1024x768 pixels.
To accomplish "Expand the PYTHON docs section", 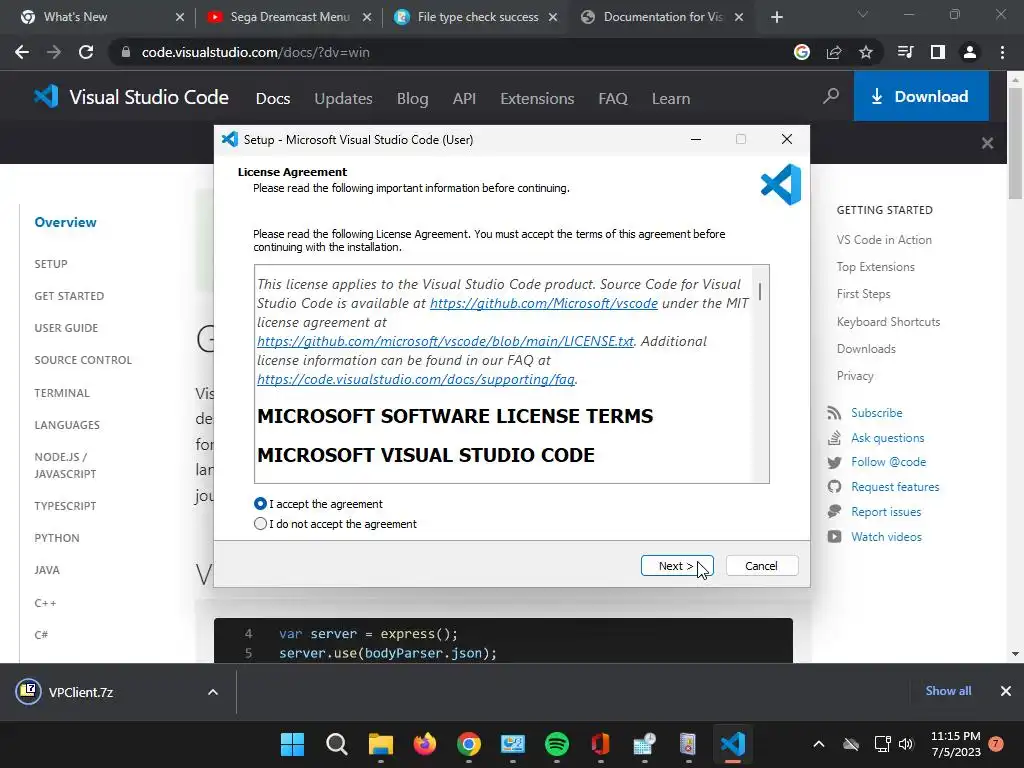I will (57, 537).
